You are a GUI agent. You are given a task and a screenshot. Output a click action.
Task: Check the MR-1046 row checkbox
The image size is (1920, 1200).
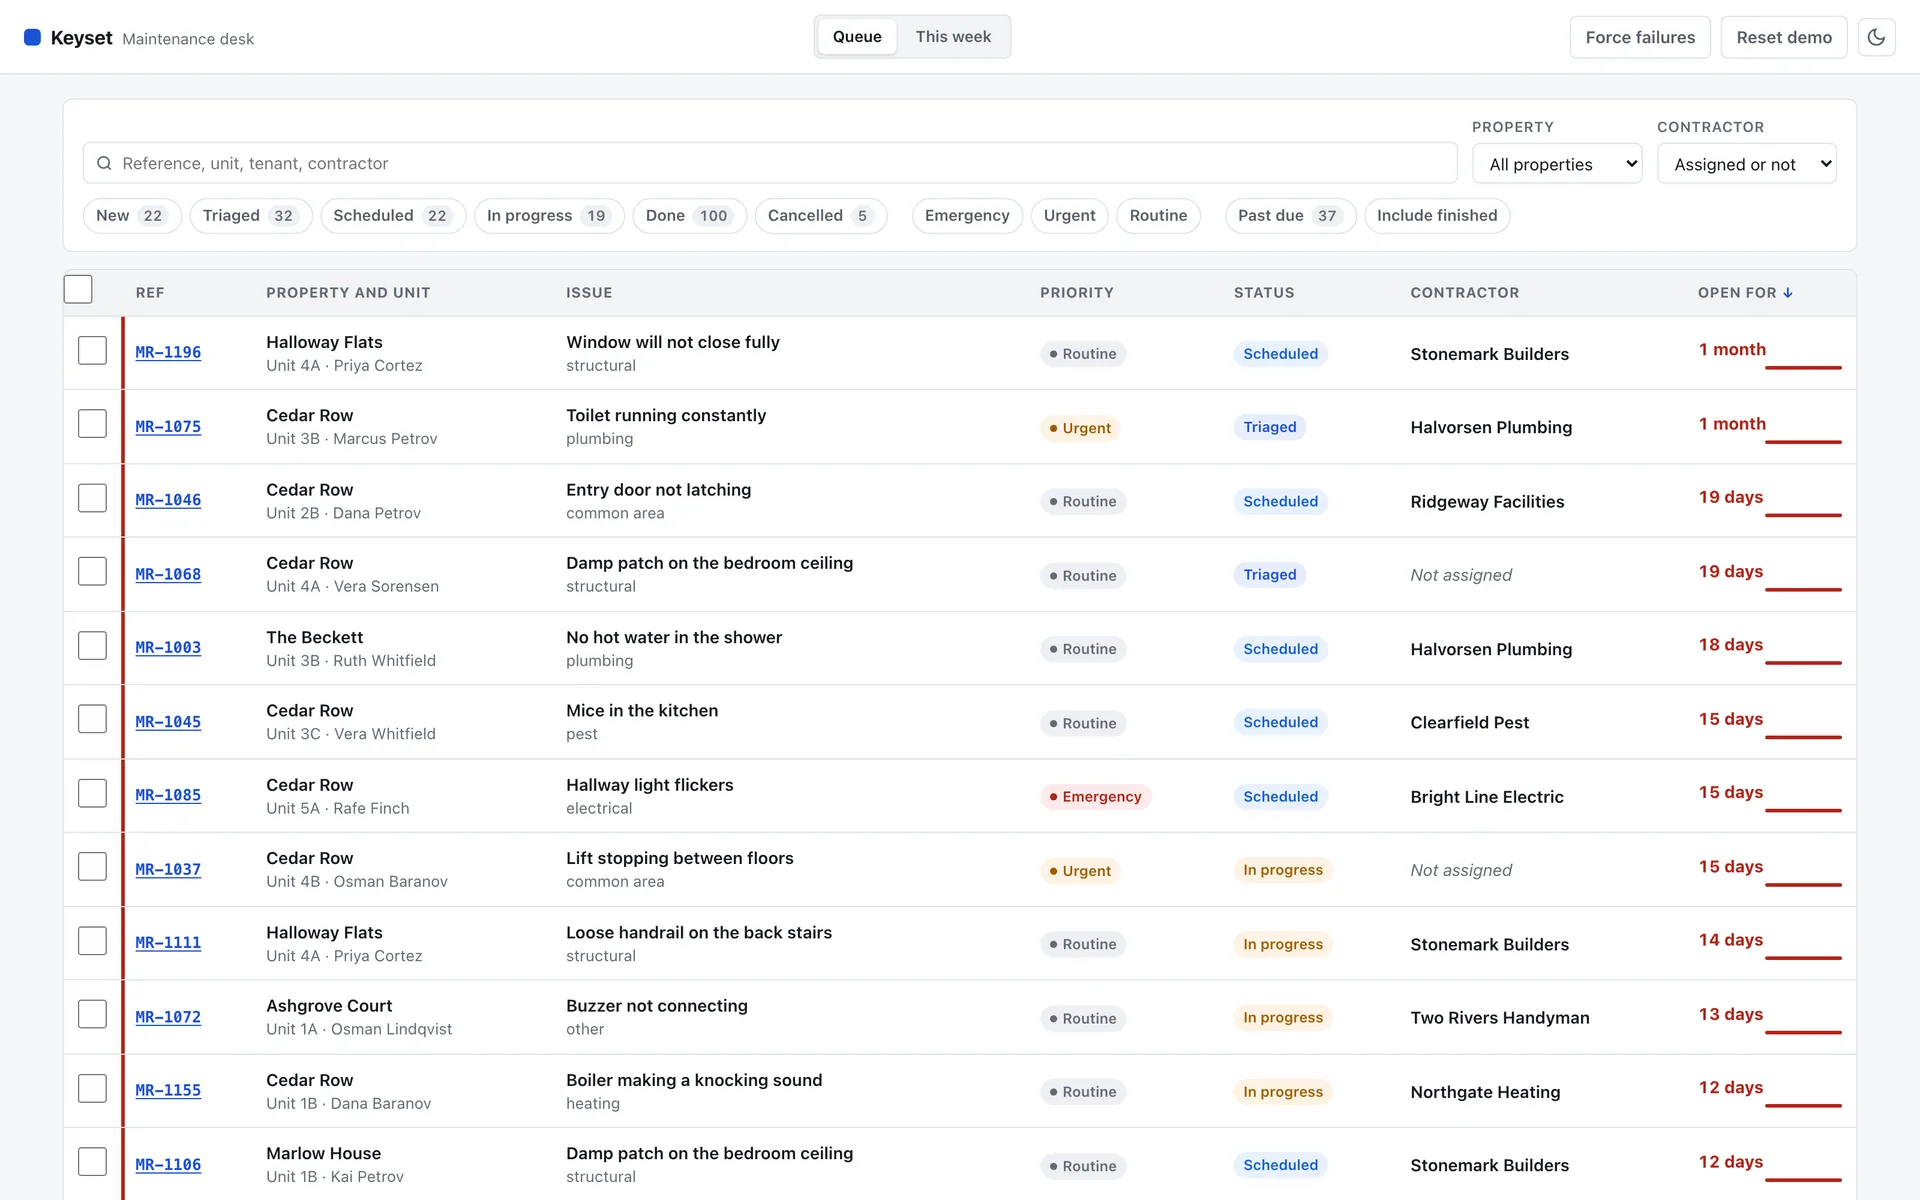click(92, 498)
